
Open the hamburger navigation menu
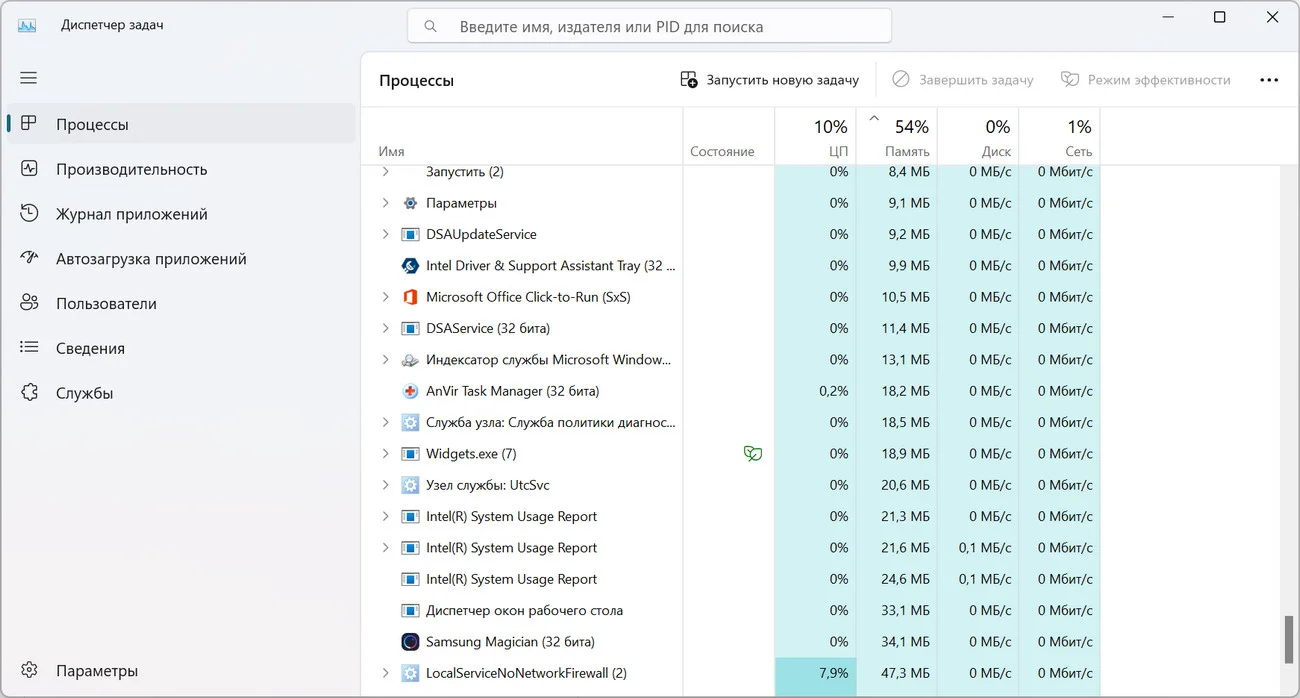tap(28, 78)
